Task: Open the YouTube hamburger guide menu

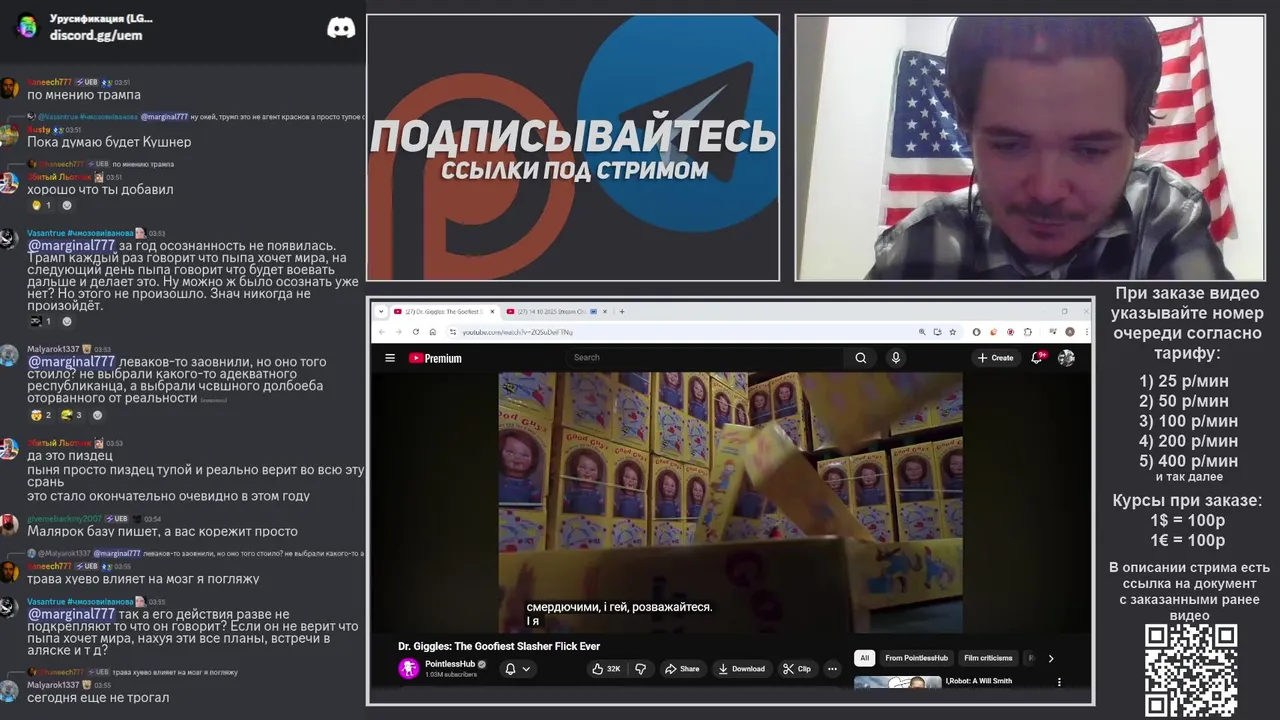Action: coord(390,358)
